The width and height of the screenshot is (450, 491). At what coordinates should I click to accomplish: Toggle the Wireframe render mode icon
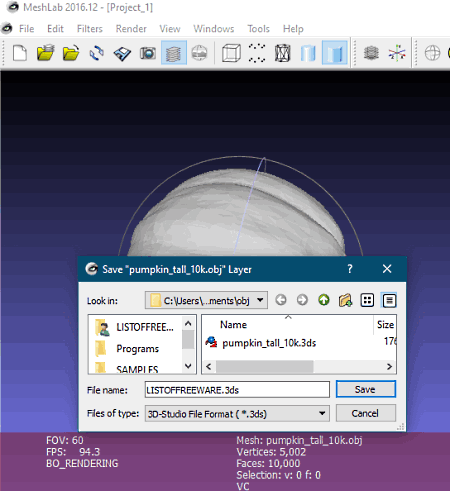pos(283,53)
